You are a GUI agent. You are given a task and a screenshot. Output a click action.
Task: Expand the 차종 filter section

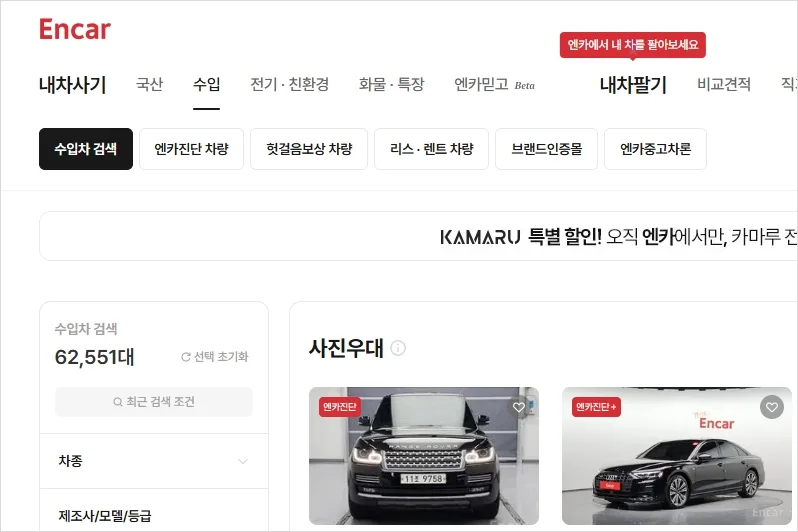[154, 461]
